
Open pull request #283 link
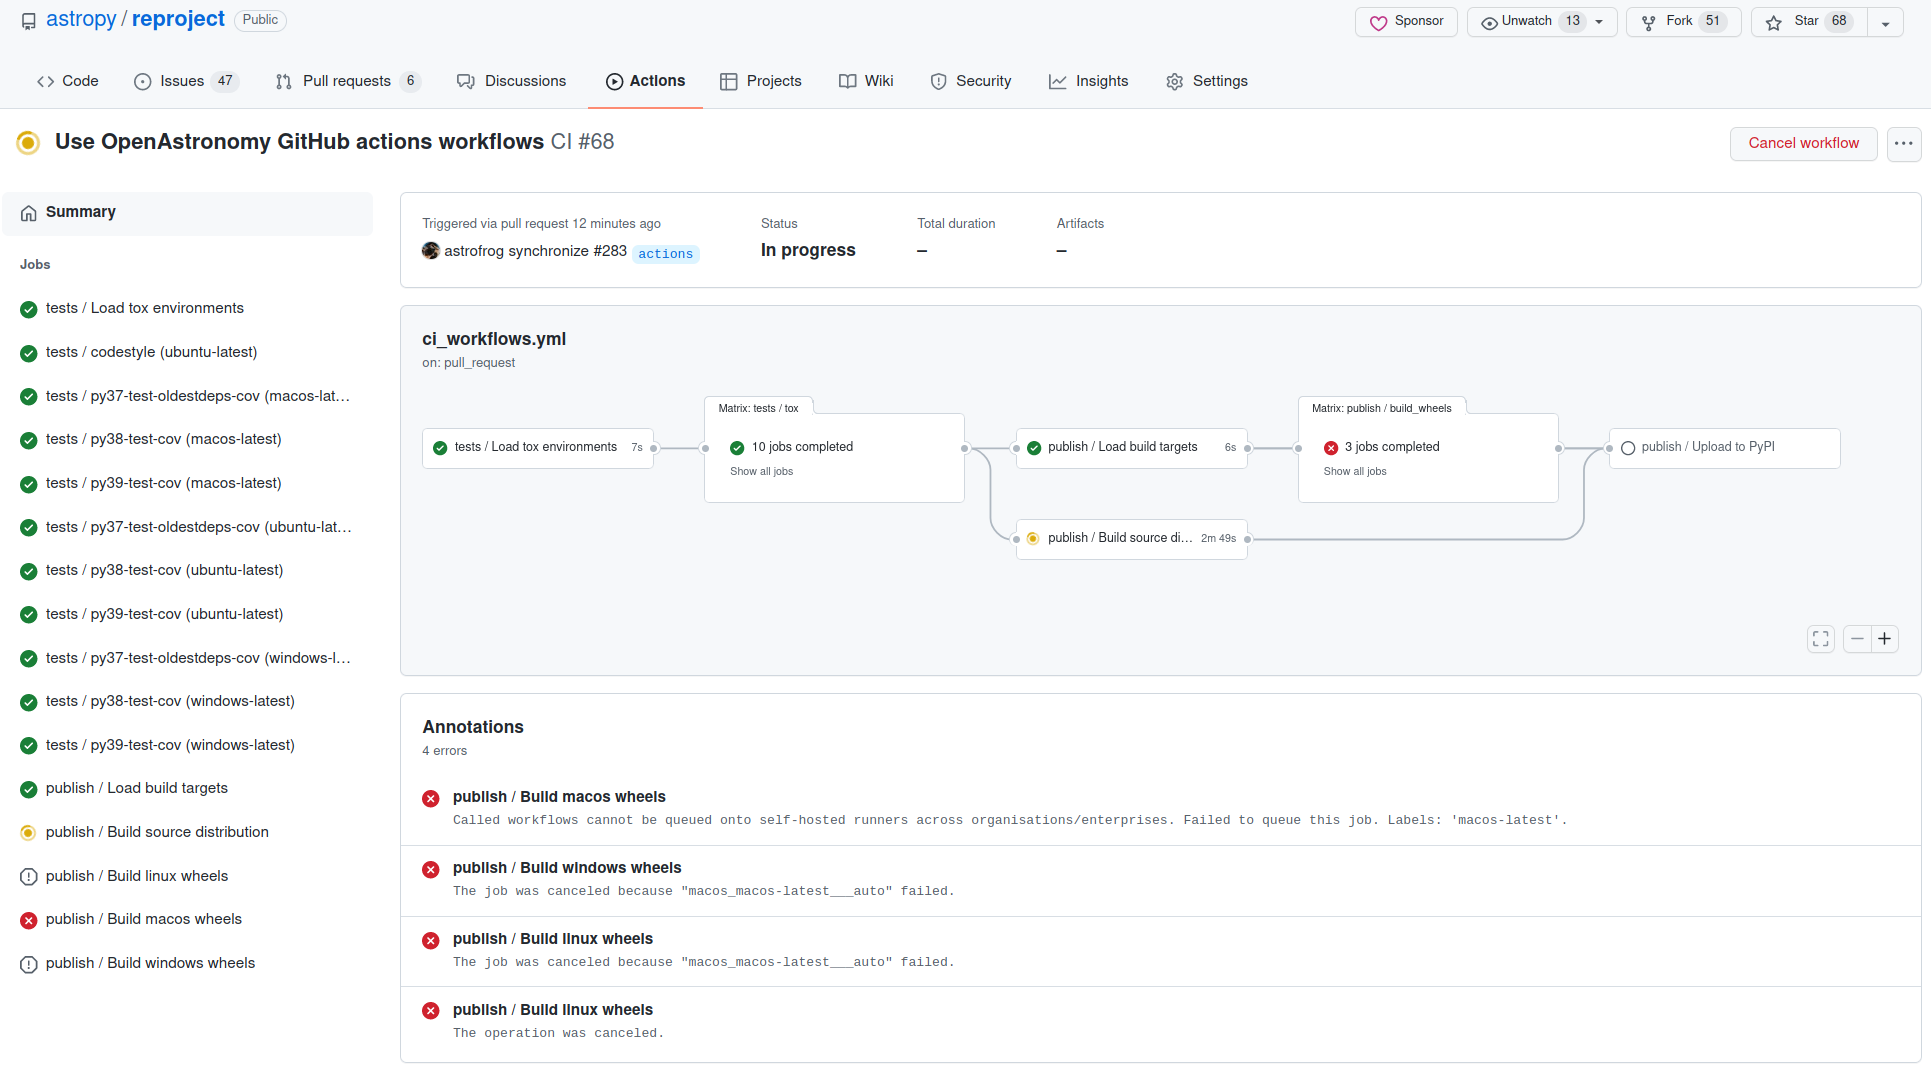pos(611,251)
